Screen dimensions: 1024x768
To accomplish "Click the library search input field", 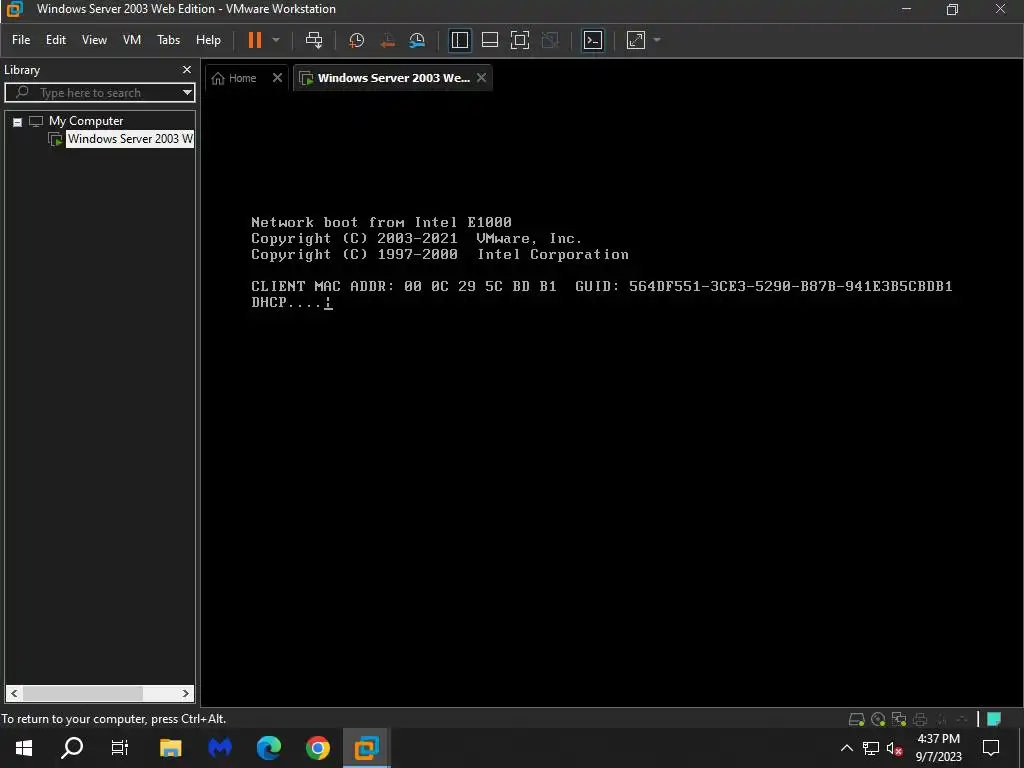I will [98, 93].
